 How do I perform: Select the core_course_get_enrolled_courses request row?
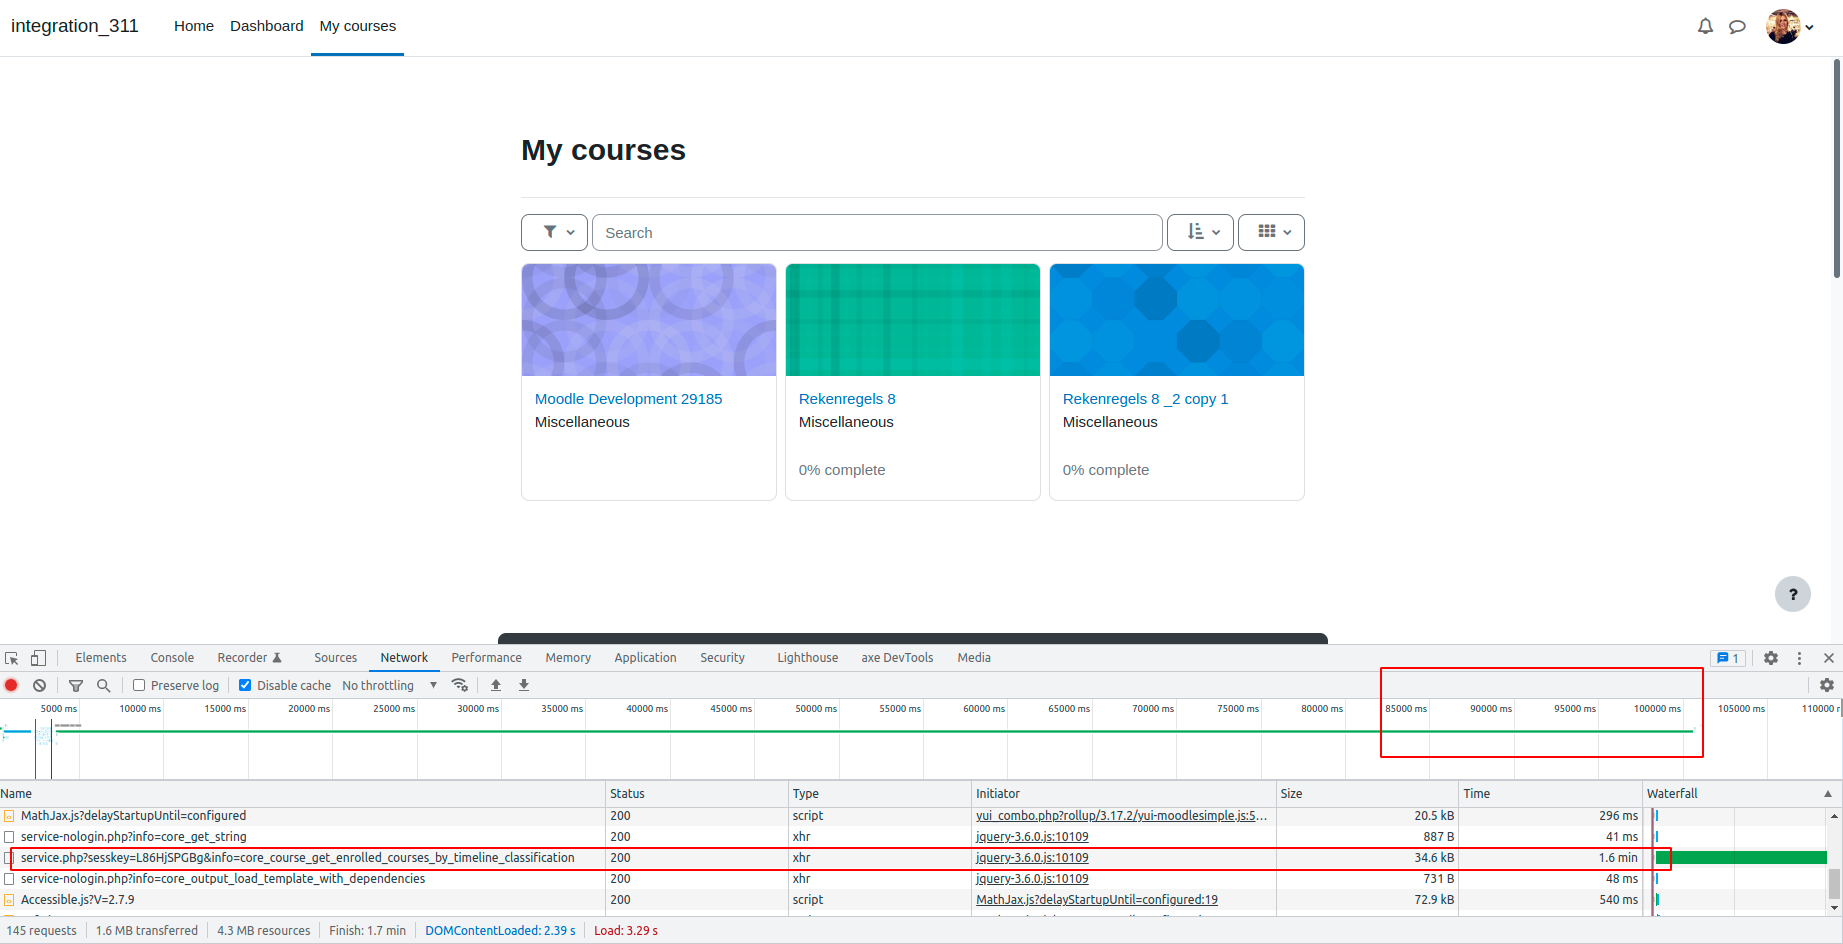[x=913, y=858]
